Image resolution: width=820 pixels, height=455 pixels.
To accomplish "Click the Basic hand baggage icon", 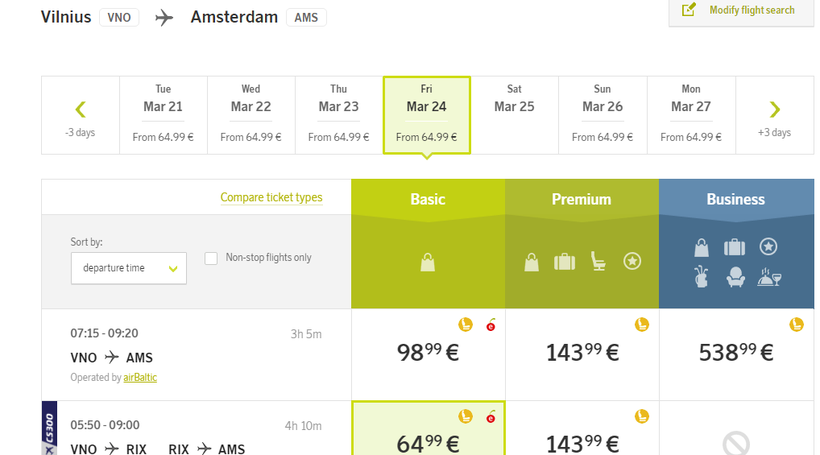I will (x=428, y=263).
